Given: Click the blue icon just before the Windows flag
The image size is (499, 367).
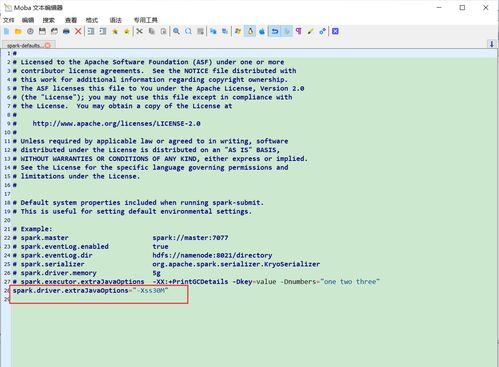Looking at the screenshot, I should point(225,31).
